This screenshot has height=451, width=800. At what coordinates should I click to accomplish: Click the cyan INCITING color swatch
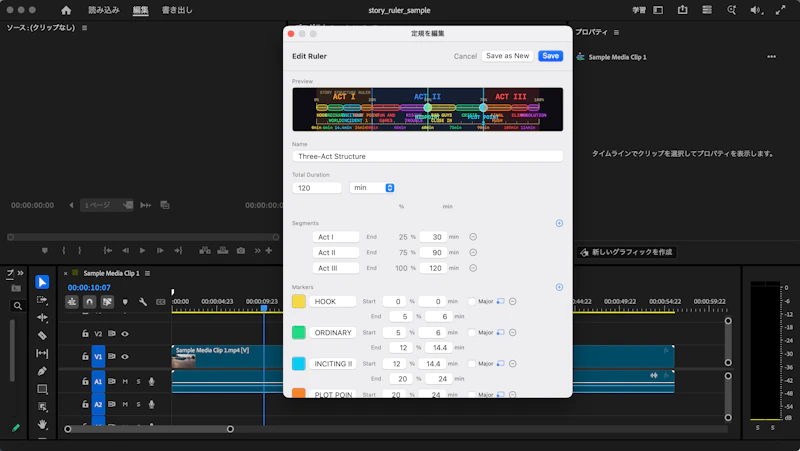pyautogui.click(x=299, y=364)
